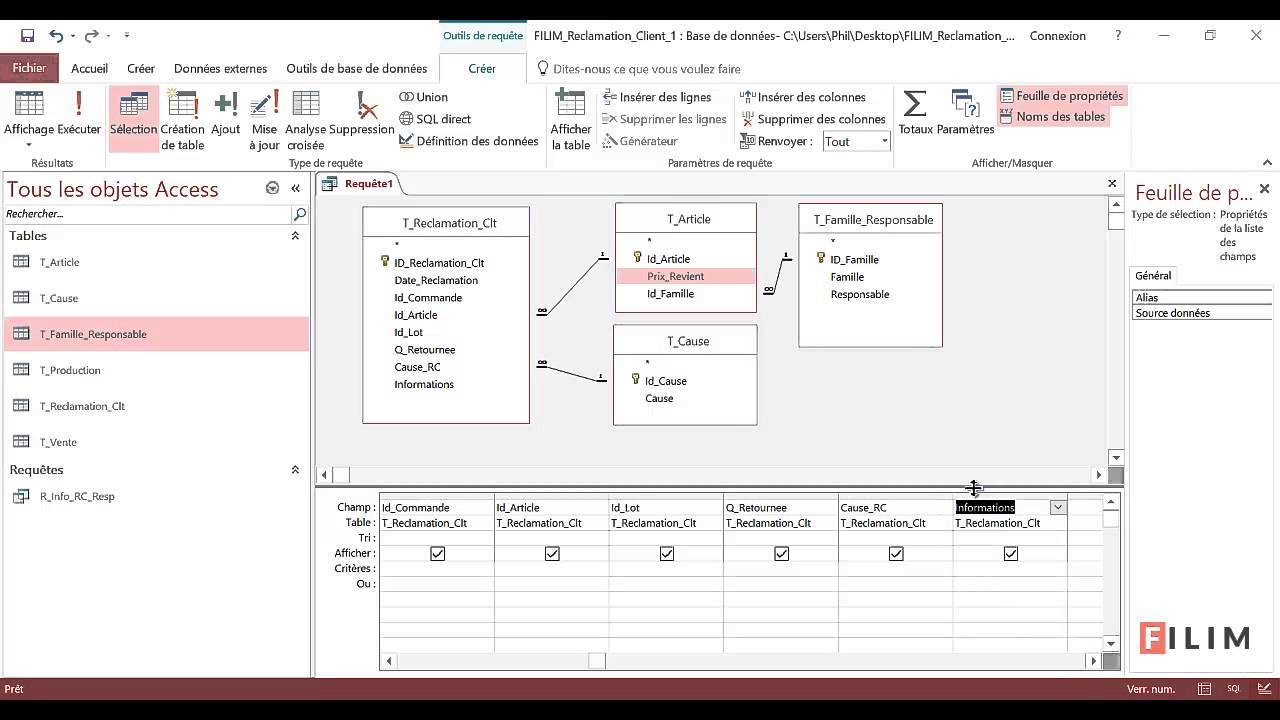Open the Informations field dropdown arrow
Screen dimensions: 1280x720
[1058, 507]
